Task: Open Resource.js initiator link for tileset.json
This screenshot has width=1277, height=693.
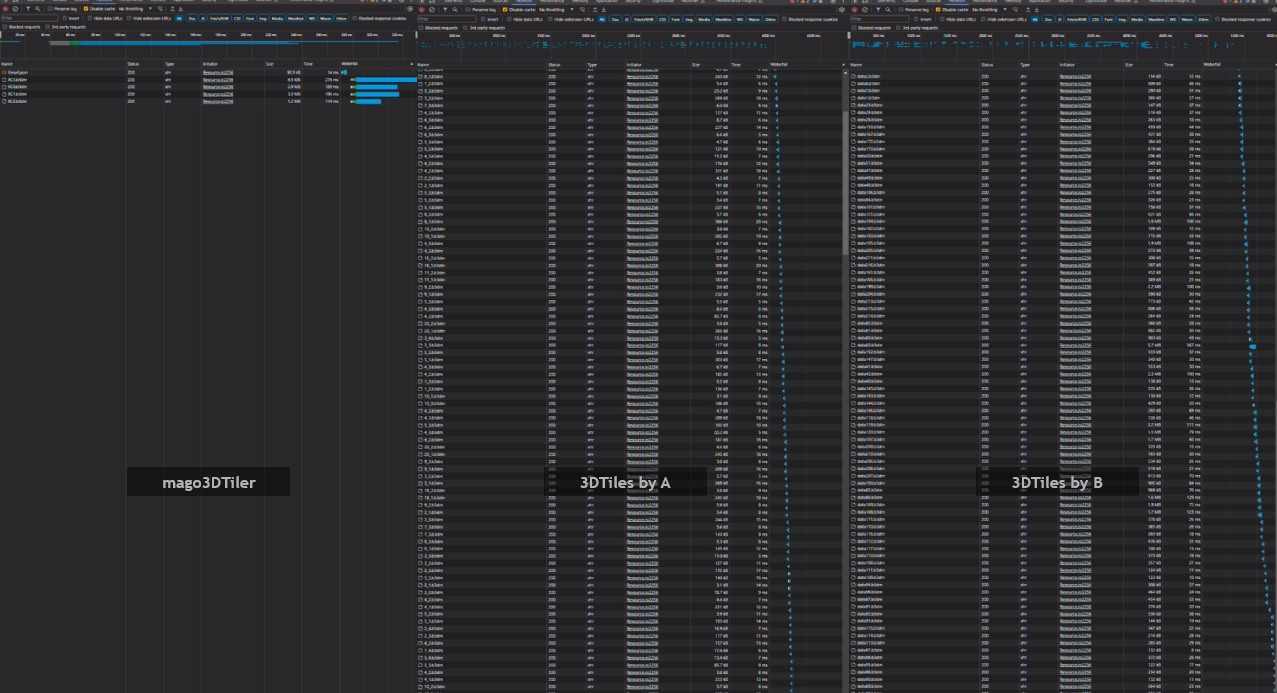Action: pos(218,72)
